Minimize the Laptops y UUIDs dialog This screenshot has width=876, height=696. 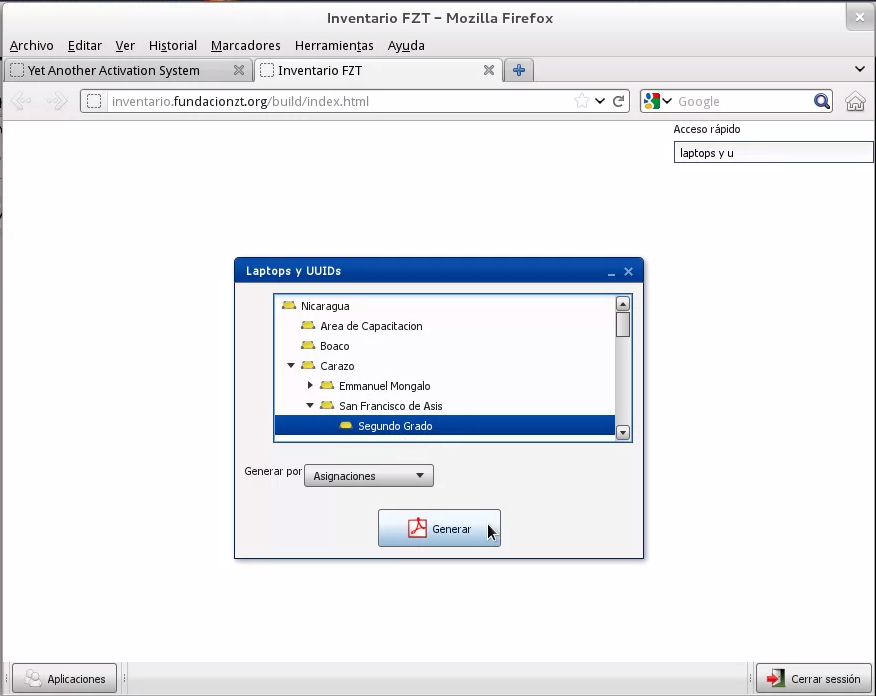click(611, 272)
